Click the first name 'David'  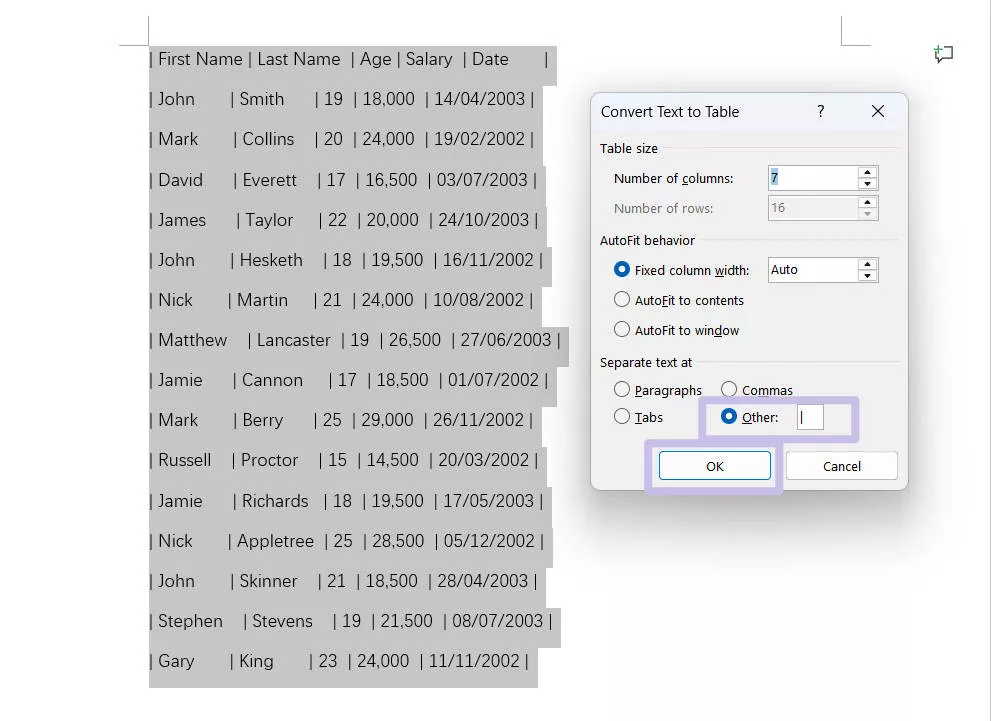[x=180, y=180]
